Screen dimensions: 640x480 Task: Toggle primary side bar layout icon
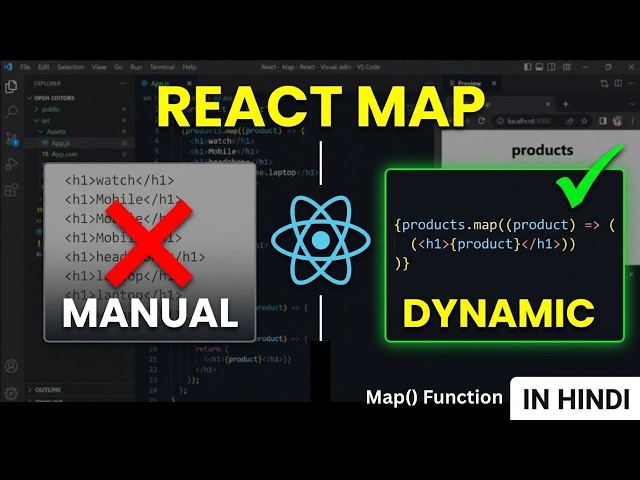coord(527,67)
